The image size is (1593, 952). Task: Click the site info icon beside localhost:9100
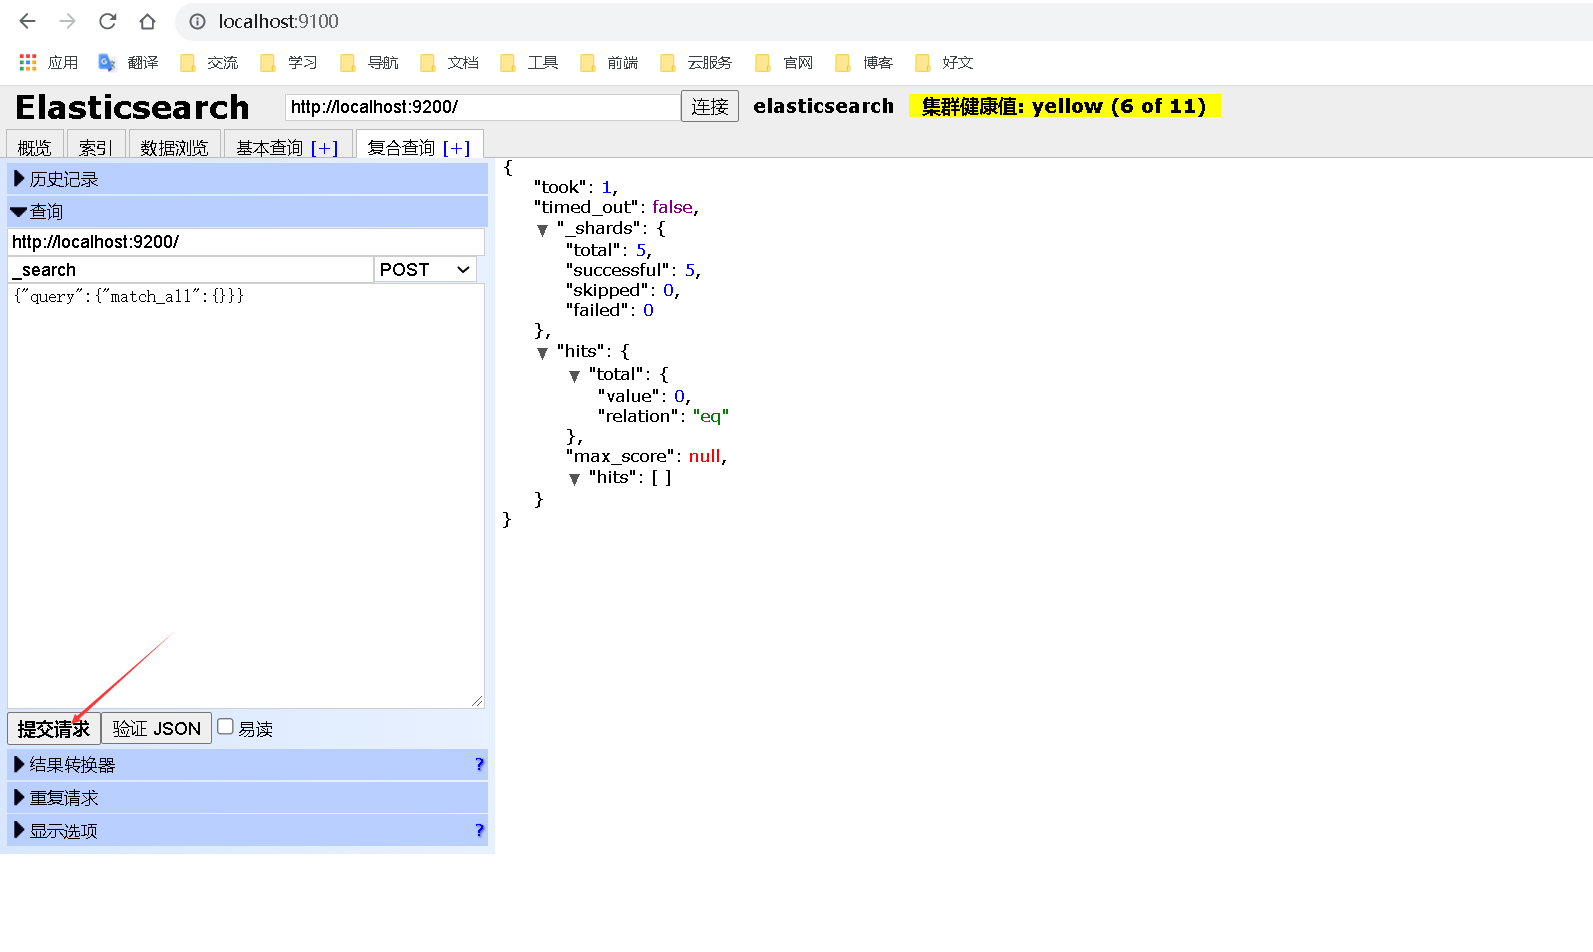198,21
